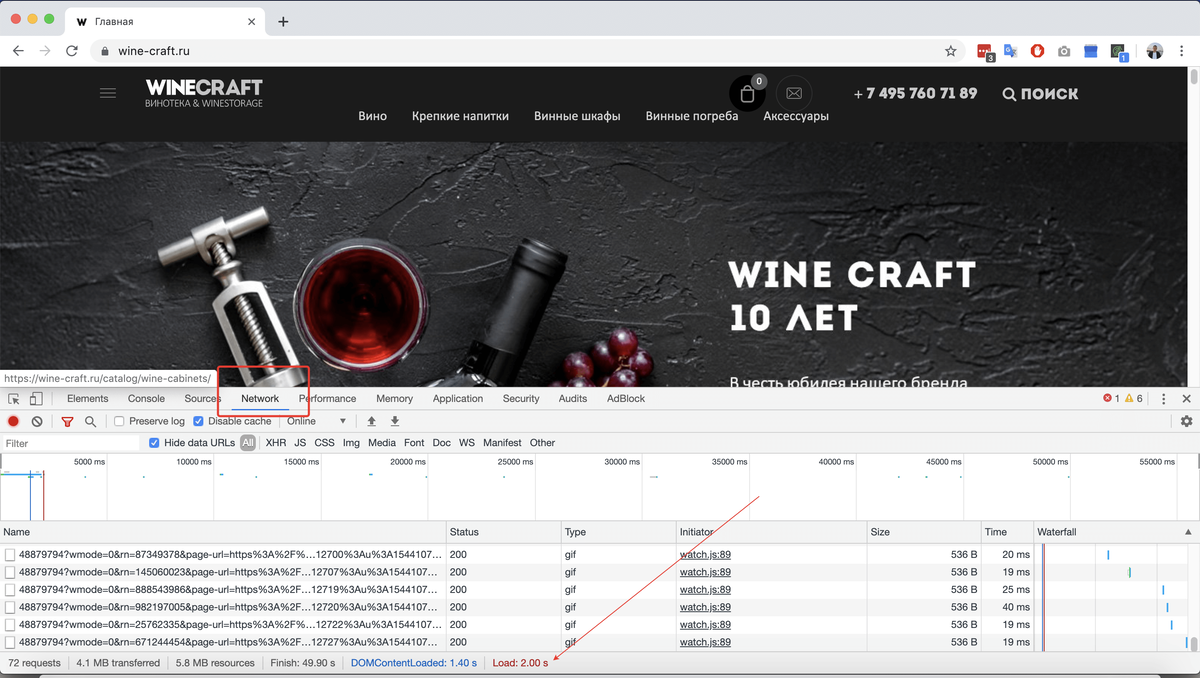Reload the wine-craft.ru page
The height and width of the screenshot is (678, 1200).
(71, 51)
